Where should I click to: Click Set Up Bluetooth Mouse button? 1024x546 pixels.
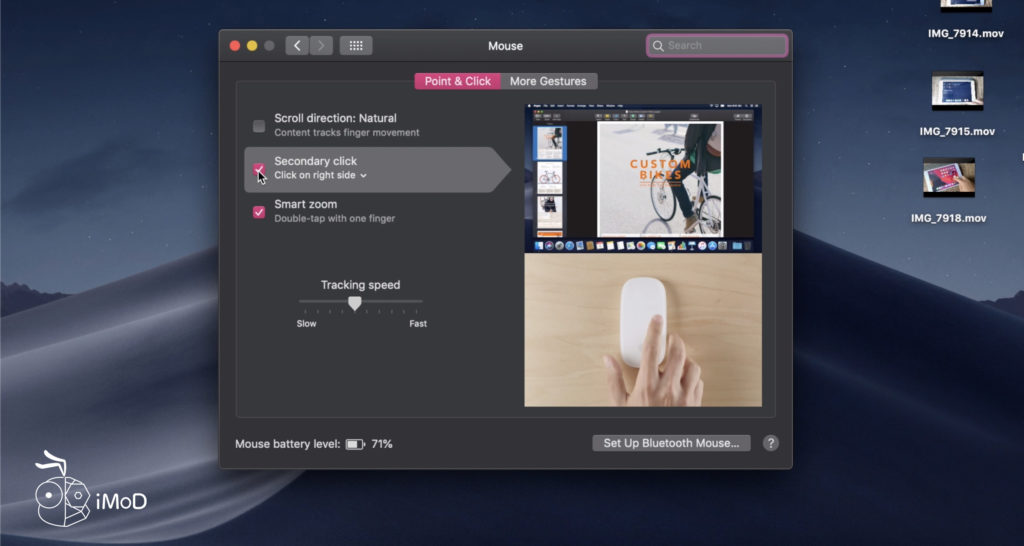click(x=671, y=443)
